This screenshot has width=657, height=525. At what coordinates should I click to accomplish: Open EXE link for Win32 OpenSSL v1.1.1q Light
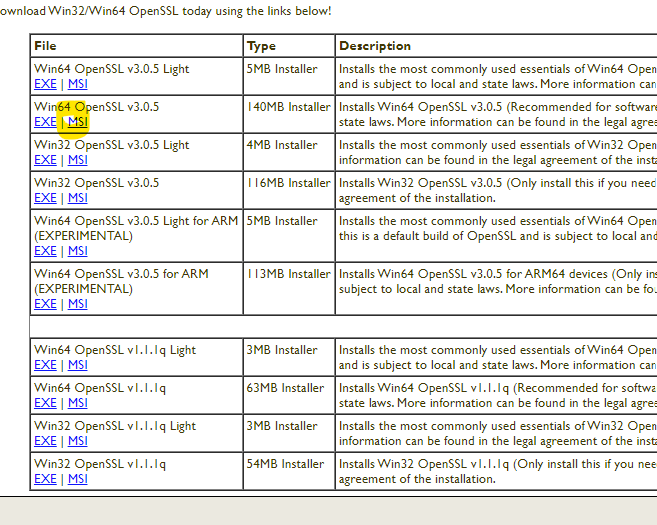45,441
